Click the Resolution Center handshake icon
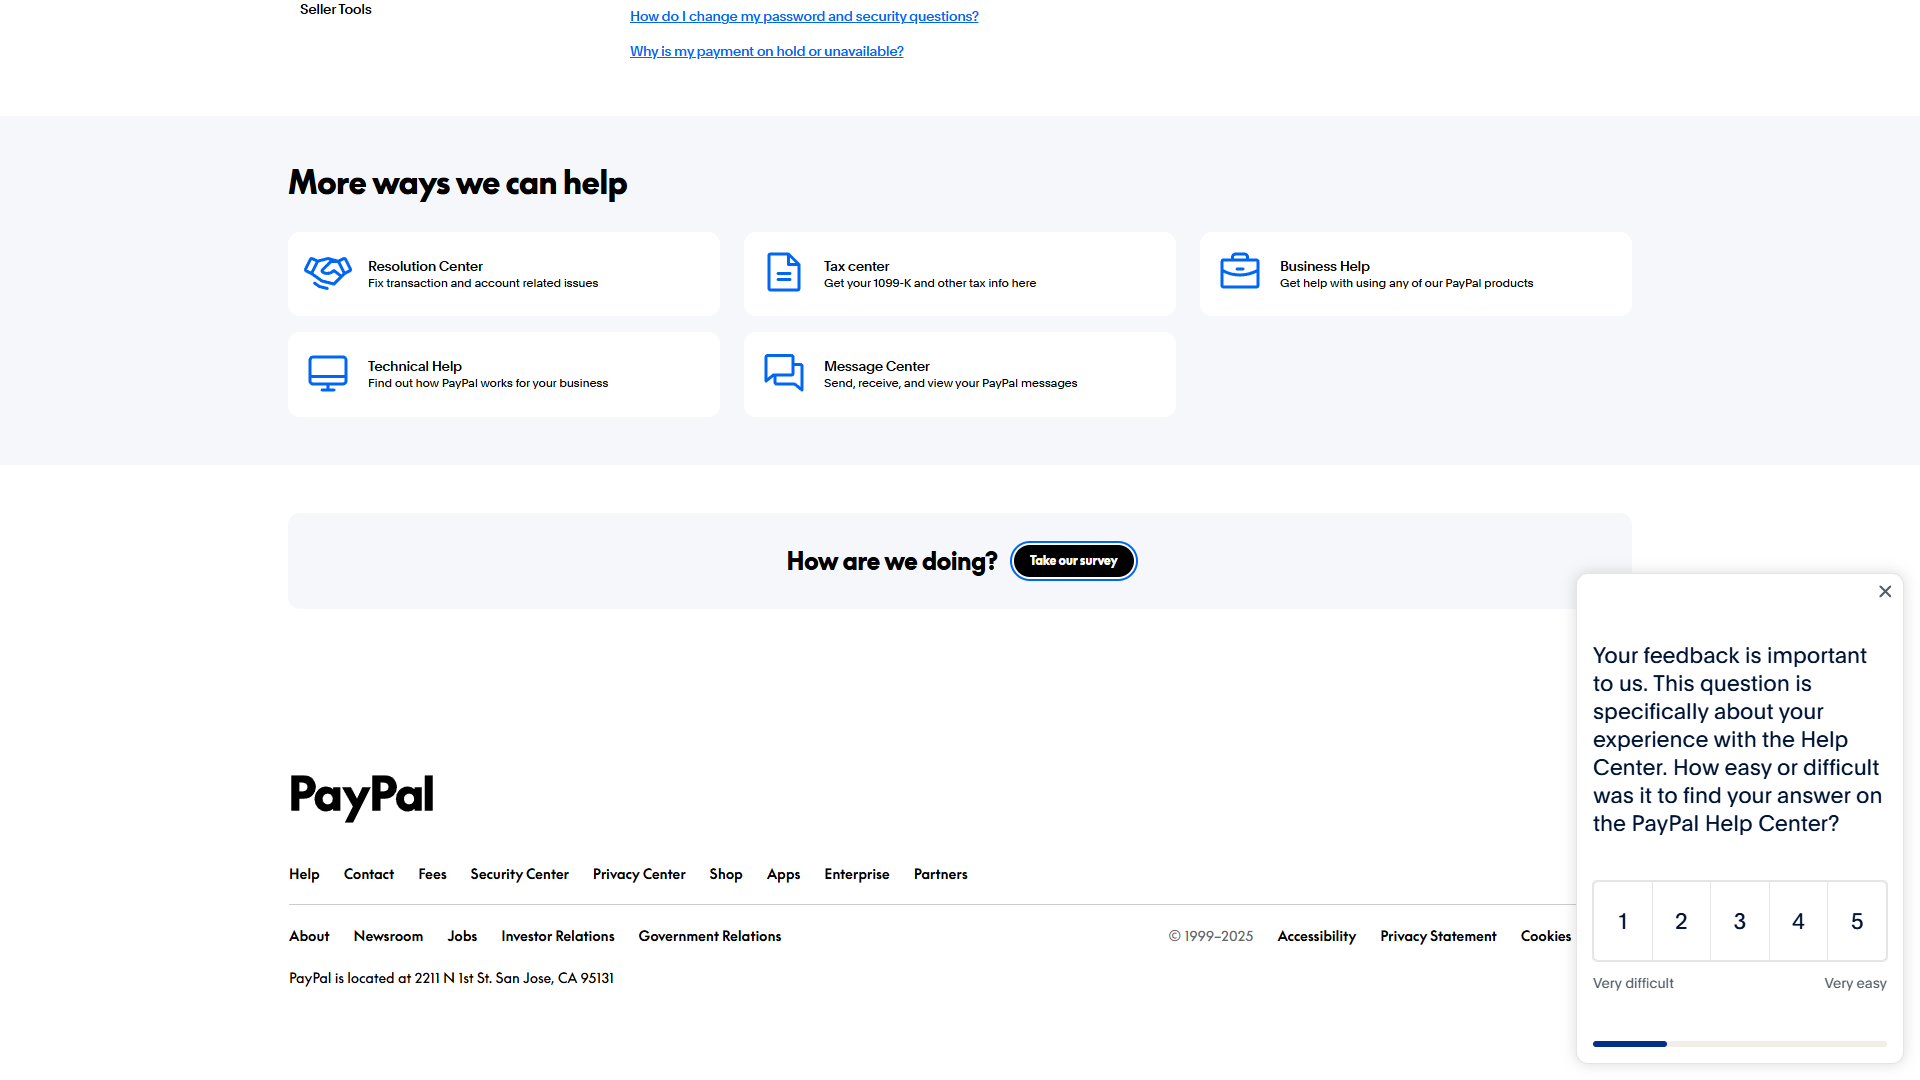 click(327, 272)
